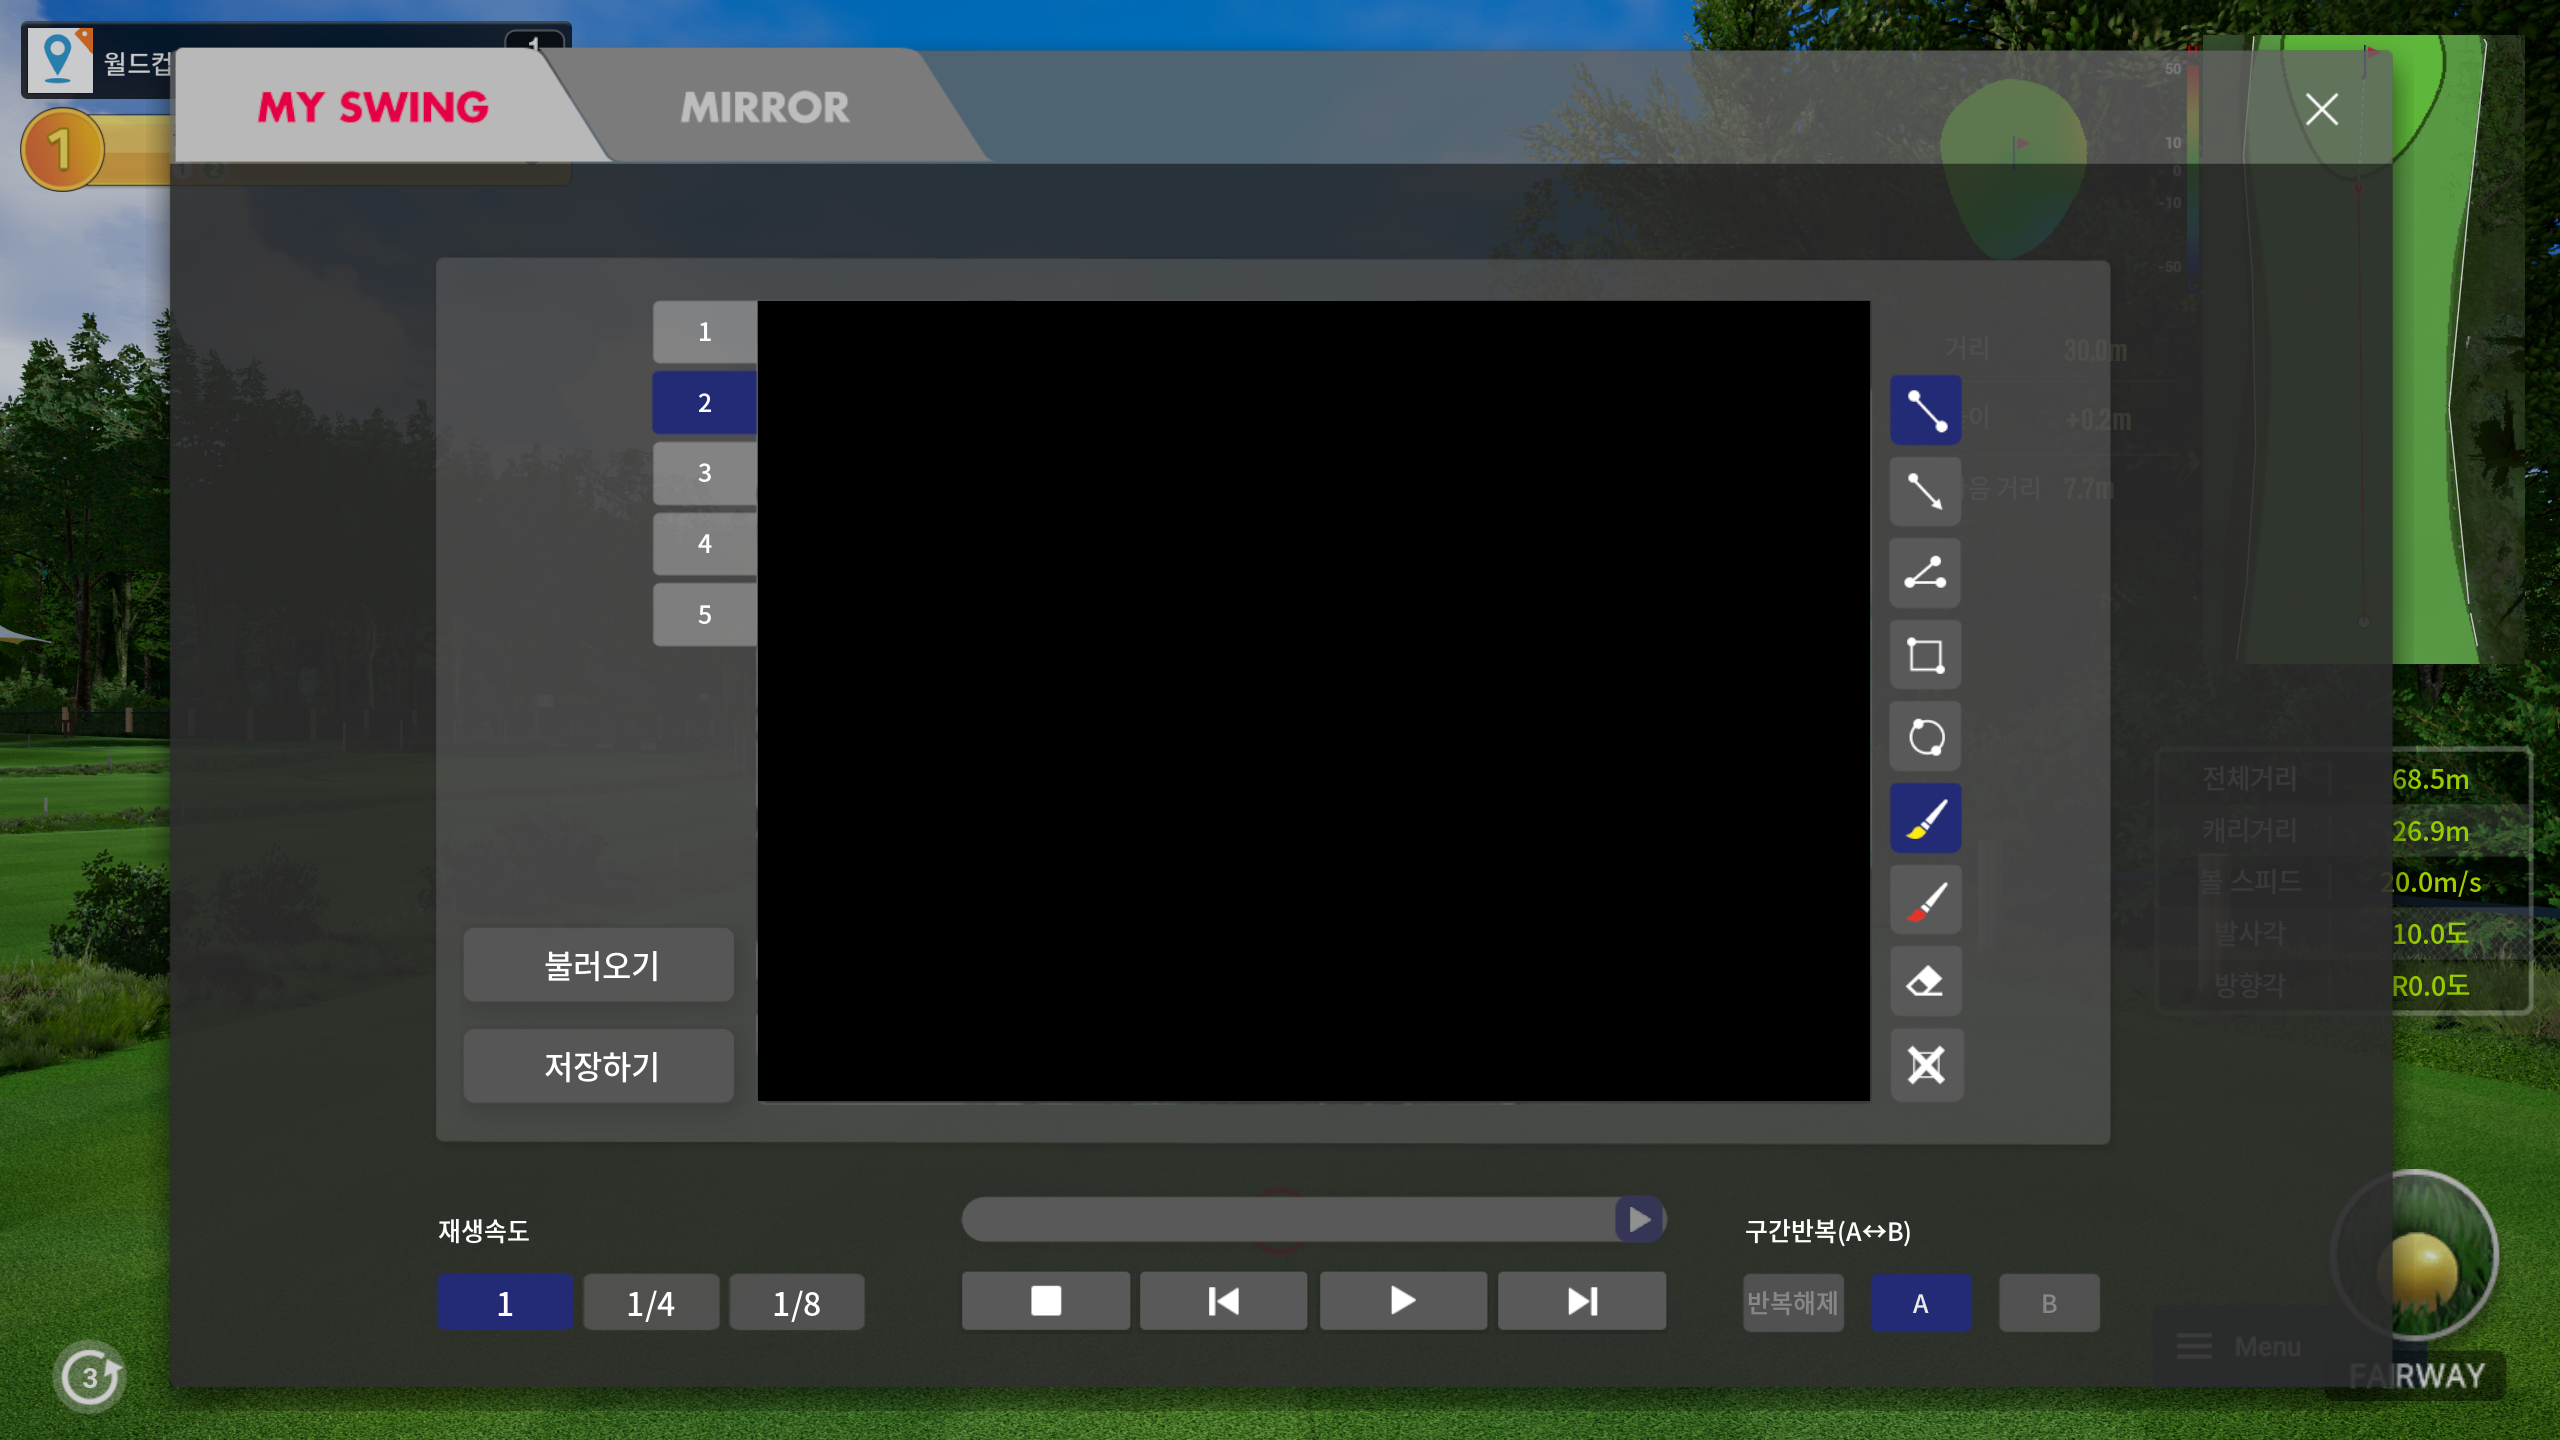Click the playback progress slider handle
Image resolution: width=2560 pixels, height=1440 pixels.
[x=1638, y=1219]
